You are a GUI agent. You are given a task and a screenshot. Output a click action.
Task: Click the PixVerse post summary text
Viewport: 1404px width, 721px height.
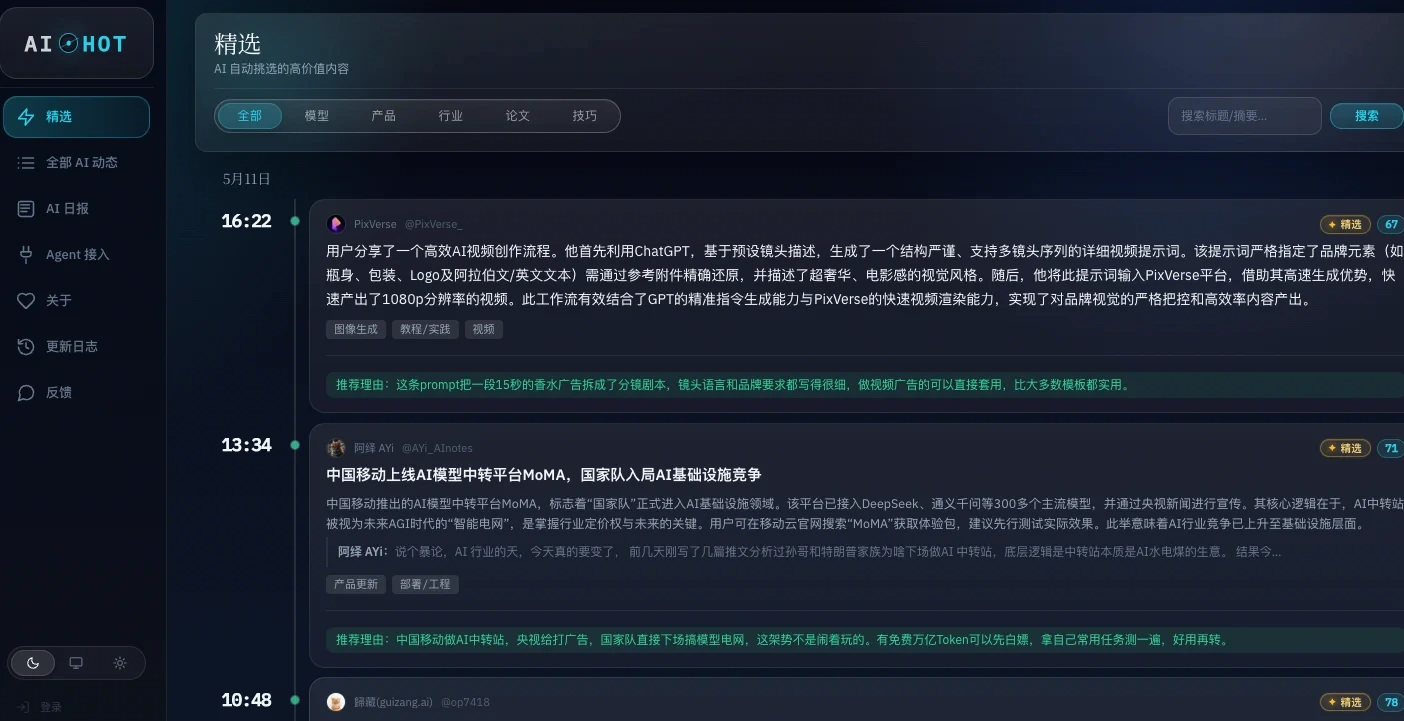[x=865, y=275]
